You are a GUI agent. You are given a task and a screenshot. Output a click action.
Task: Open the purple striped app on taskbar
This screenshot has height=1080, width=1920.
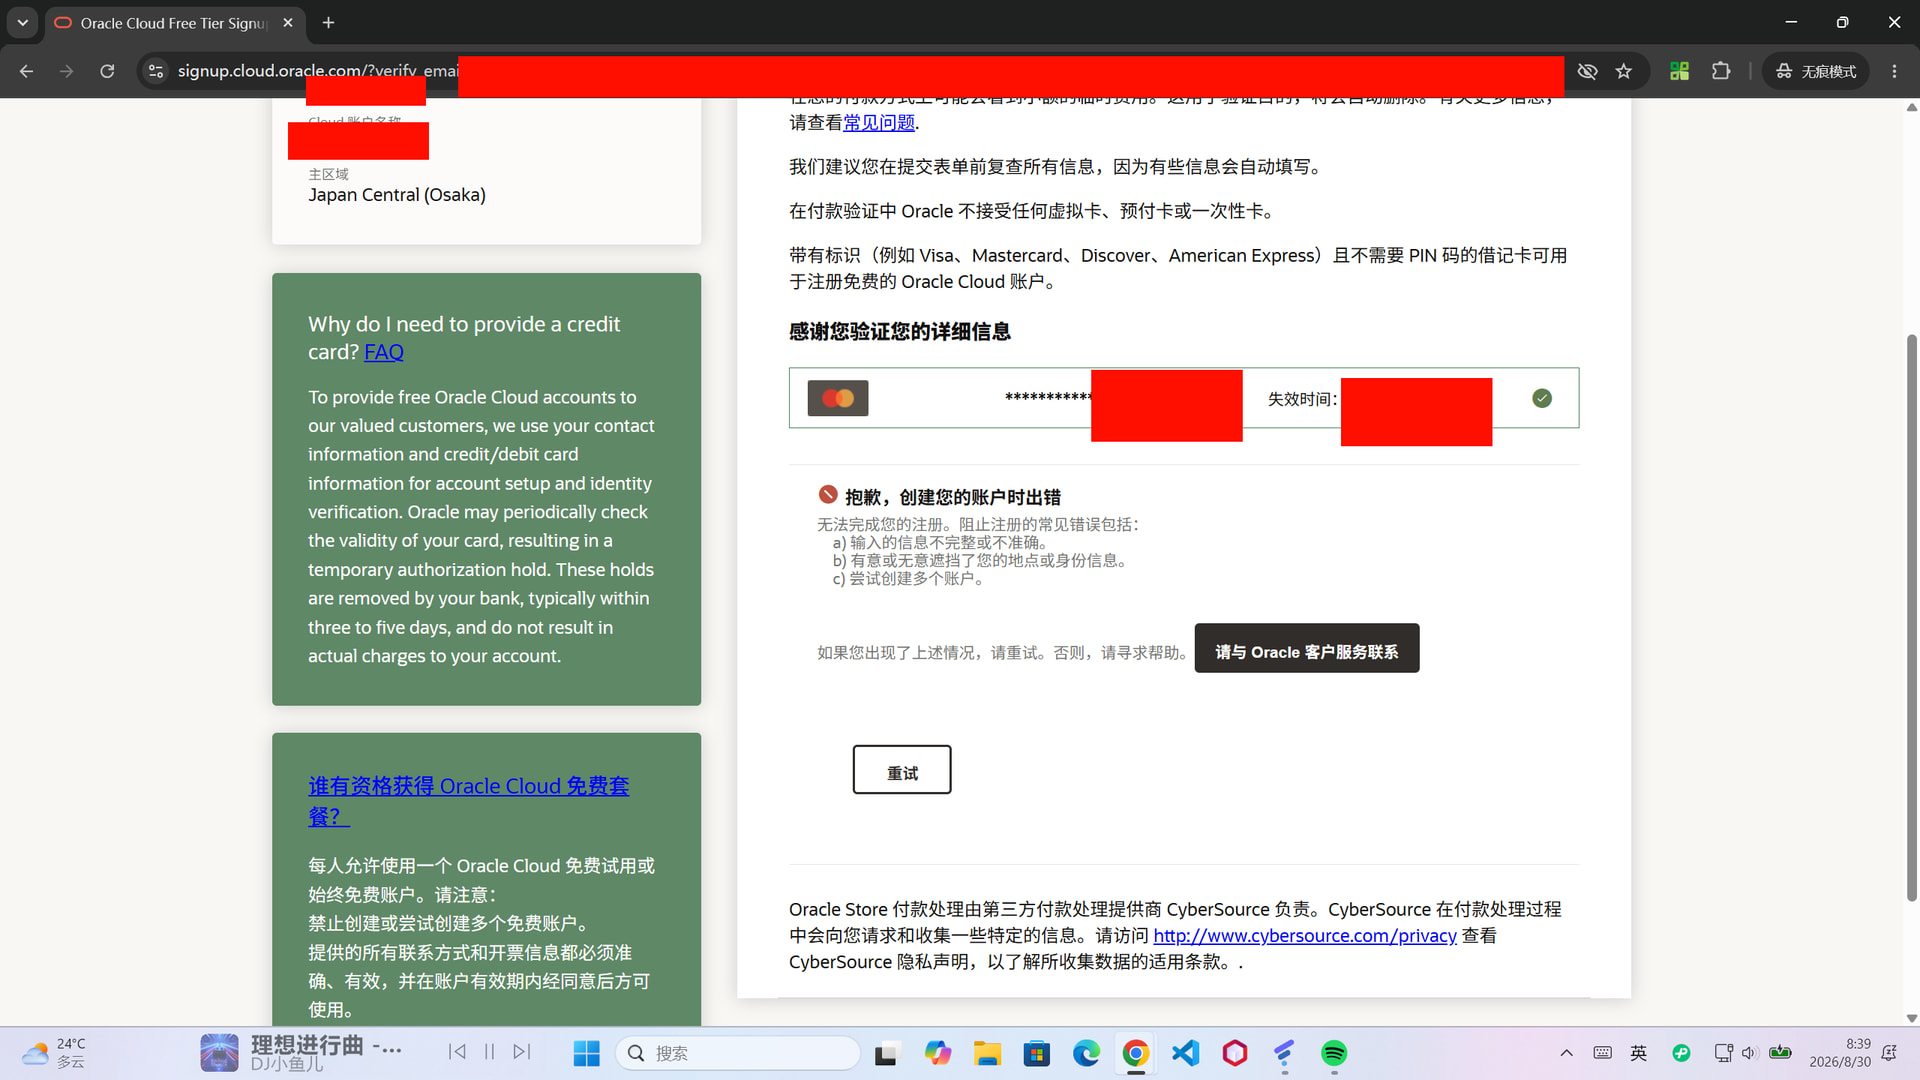(1285, 1053)
